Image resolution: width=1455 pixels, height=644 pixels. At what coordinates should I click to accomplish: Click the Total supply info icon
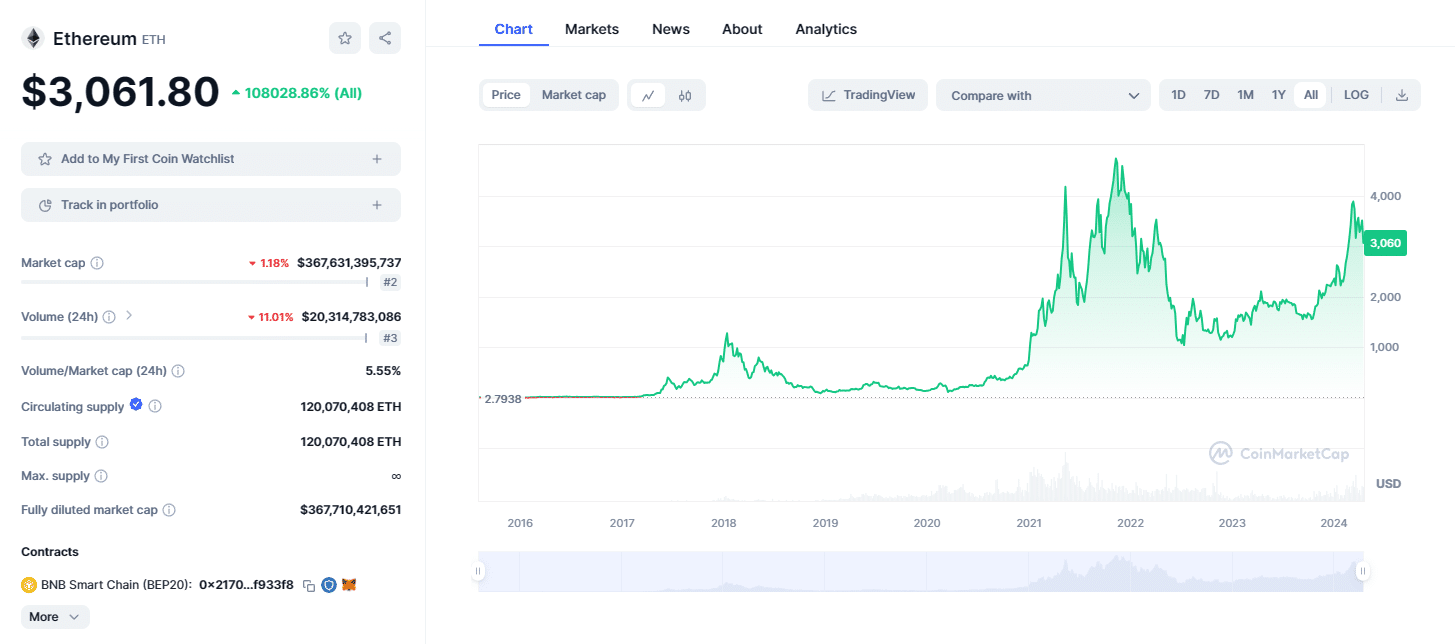point(102,442)
